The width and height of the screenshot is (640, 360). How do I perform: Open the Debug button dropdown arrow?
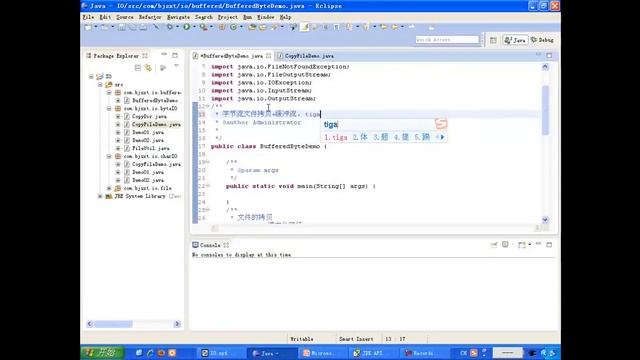click(x=177, y=27)
